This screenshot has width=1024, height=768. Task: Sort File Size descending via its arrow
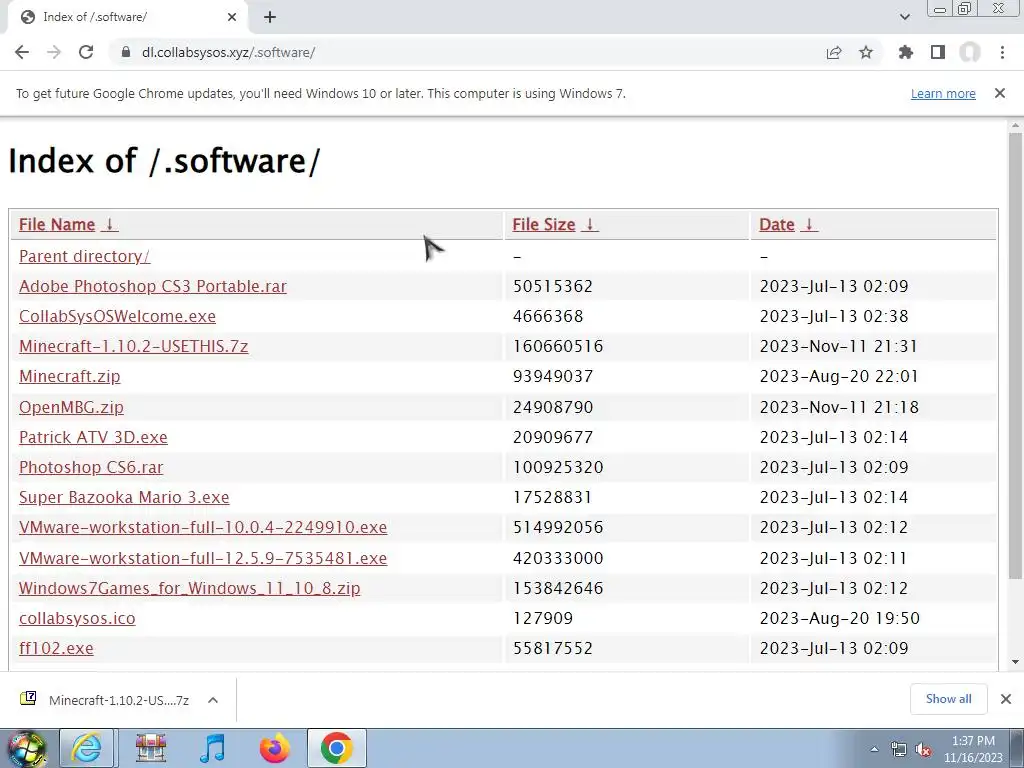click(590, 225)
